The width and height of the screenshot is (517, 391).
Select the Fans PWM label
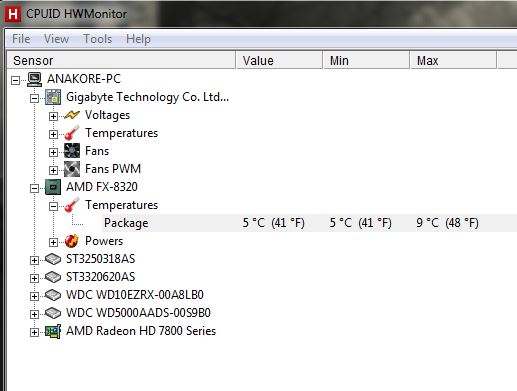113,169
